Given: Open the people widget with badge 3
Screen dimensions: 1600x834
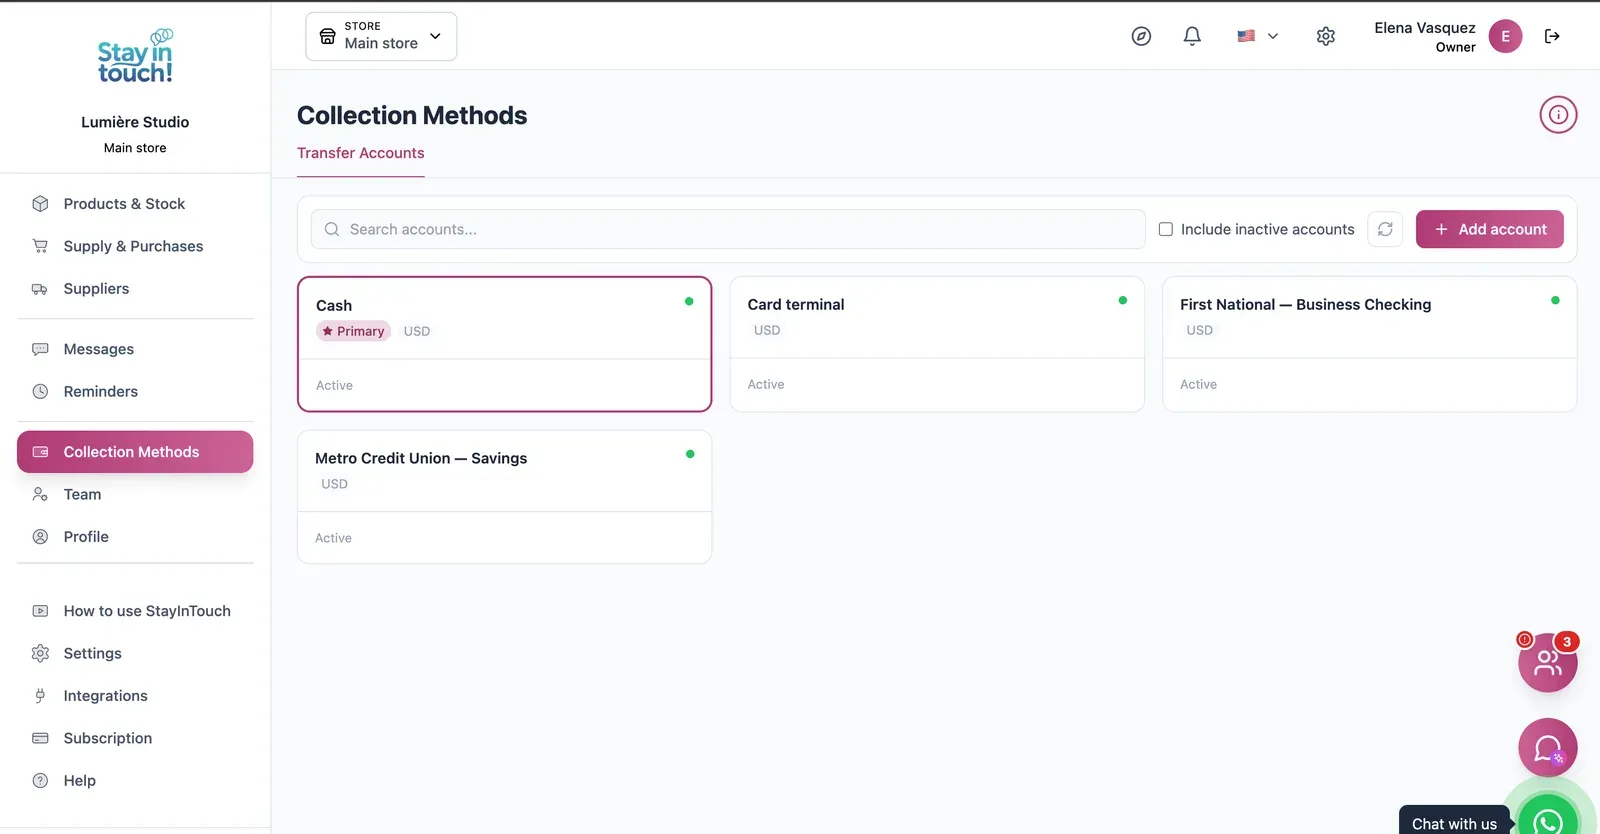Looking at the screenshot, I should pos(1548,662).
